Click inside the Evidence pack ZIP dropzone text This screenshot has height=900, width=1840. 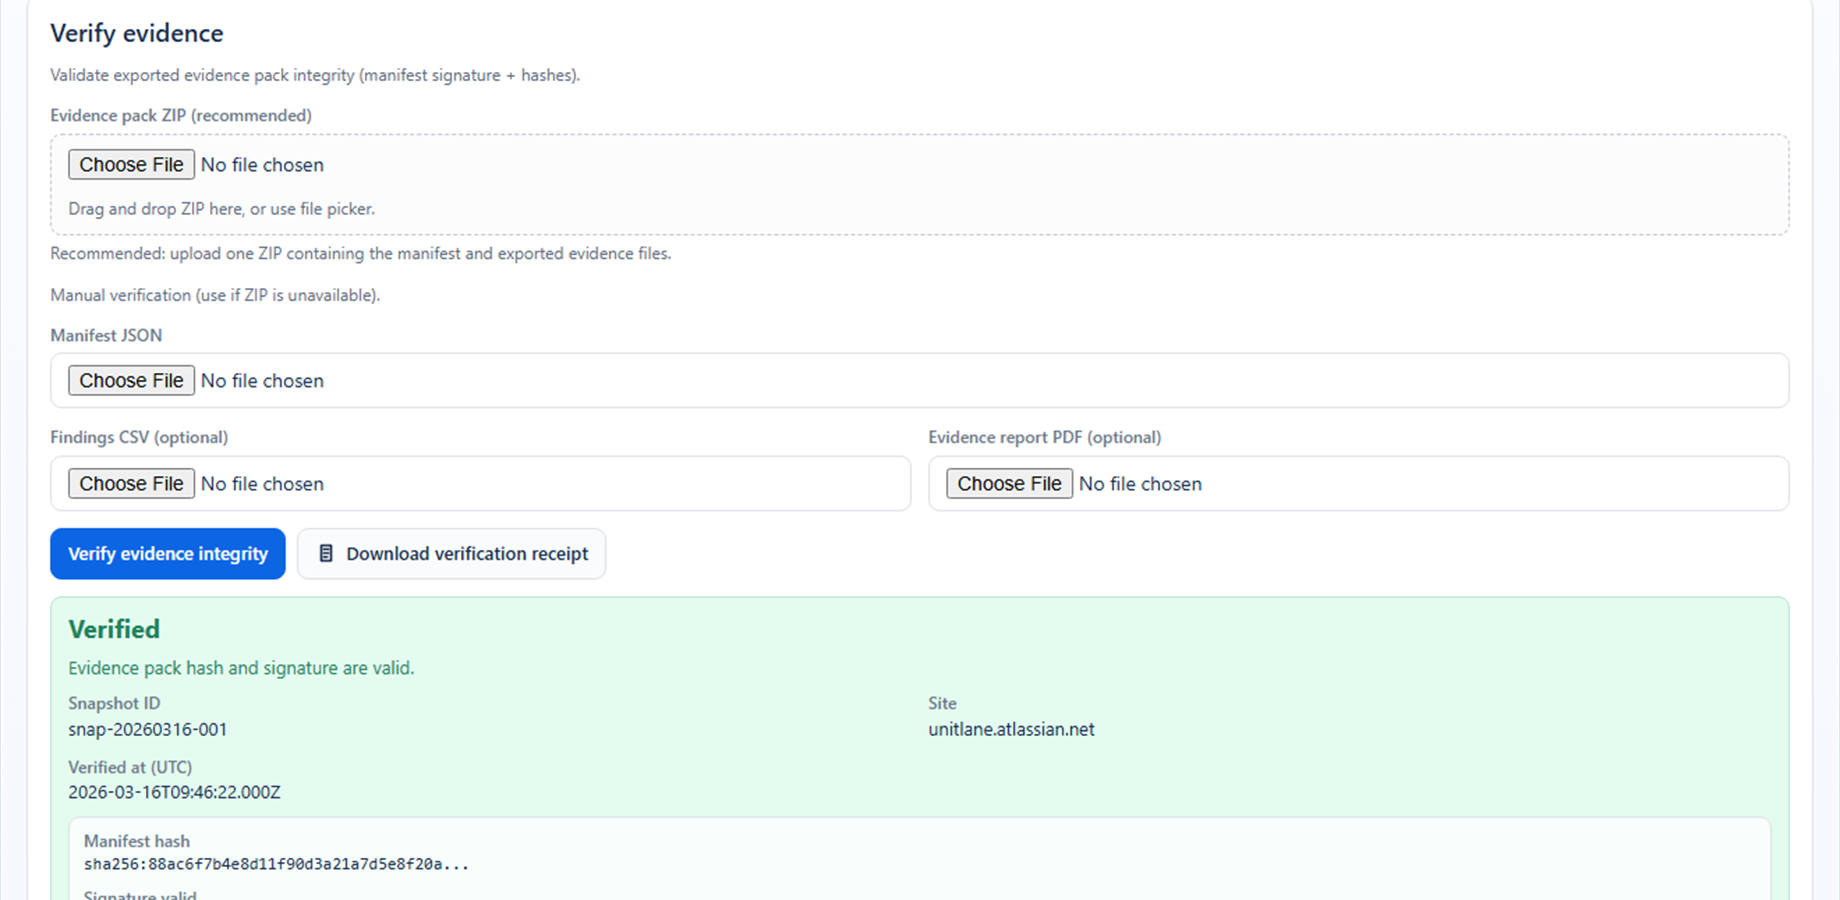222,208
